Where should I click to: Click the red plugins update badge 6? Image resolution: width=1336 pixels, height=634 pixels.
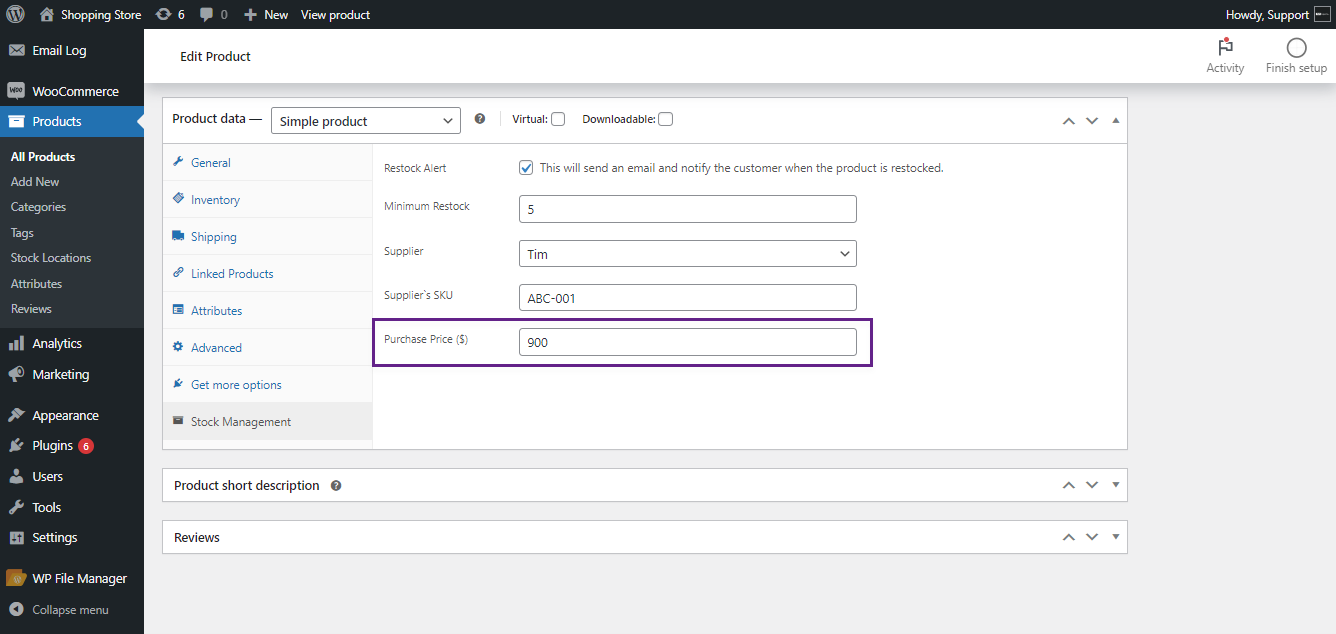coord(86,446)
